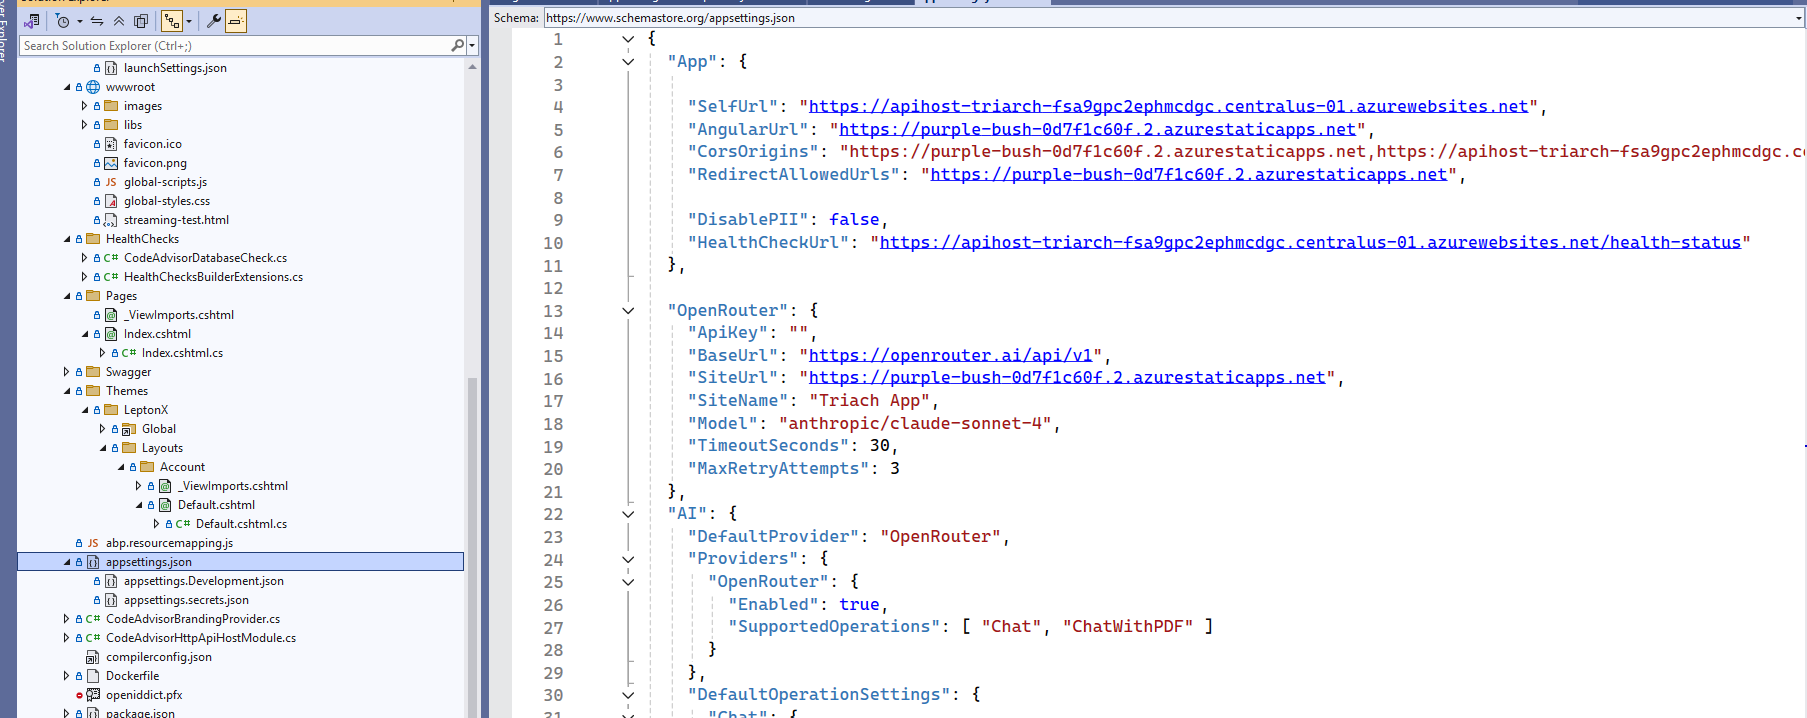
Task: Select appsettings.Development.json in the tree
Action: (x=203, y=581)
